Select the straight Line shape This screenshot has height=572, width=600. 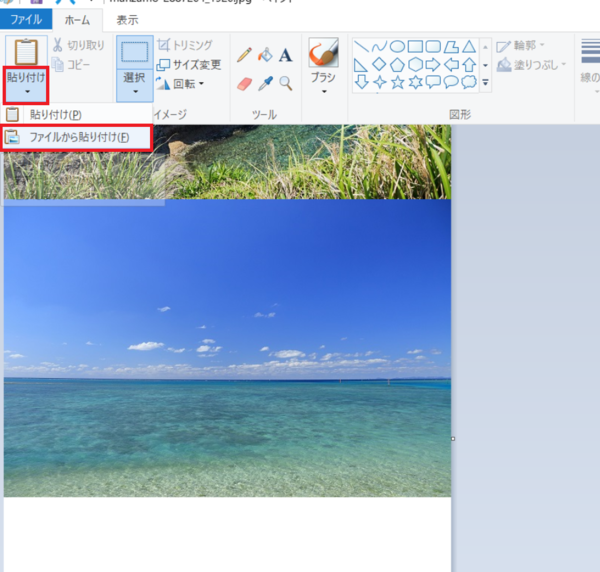click(x=361, y=47)
